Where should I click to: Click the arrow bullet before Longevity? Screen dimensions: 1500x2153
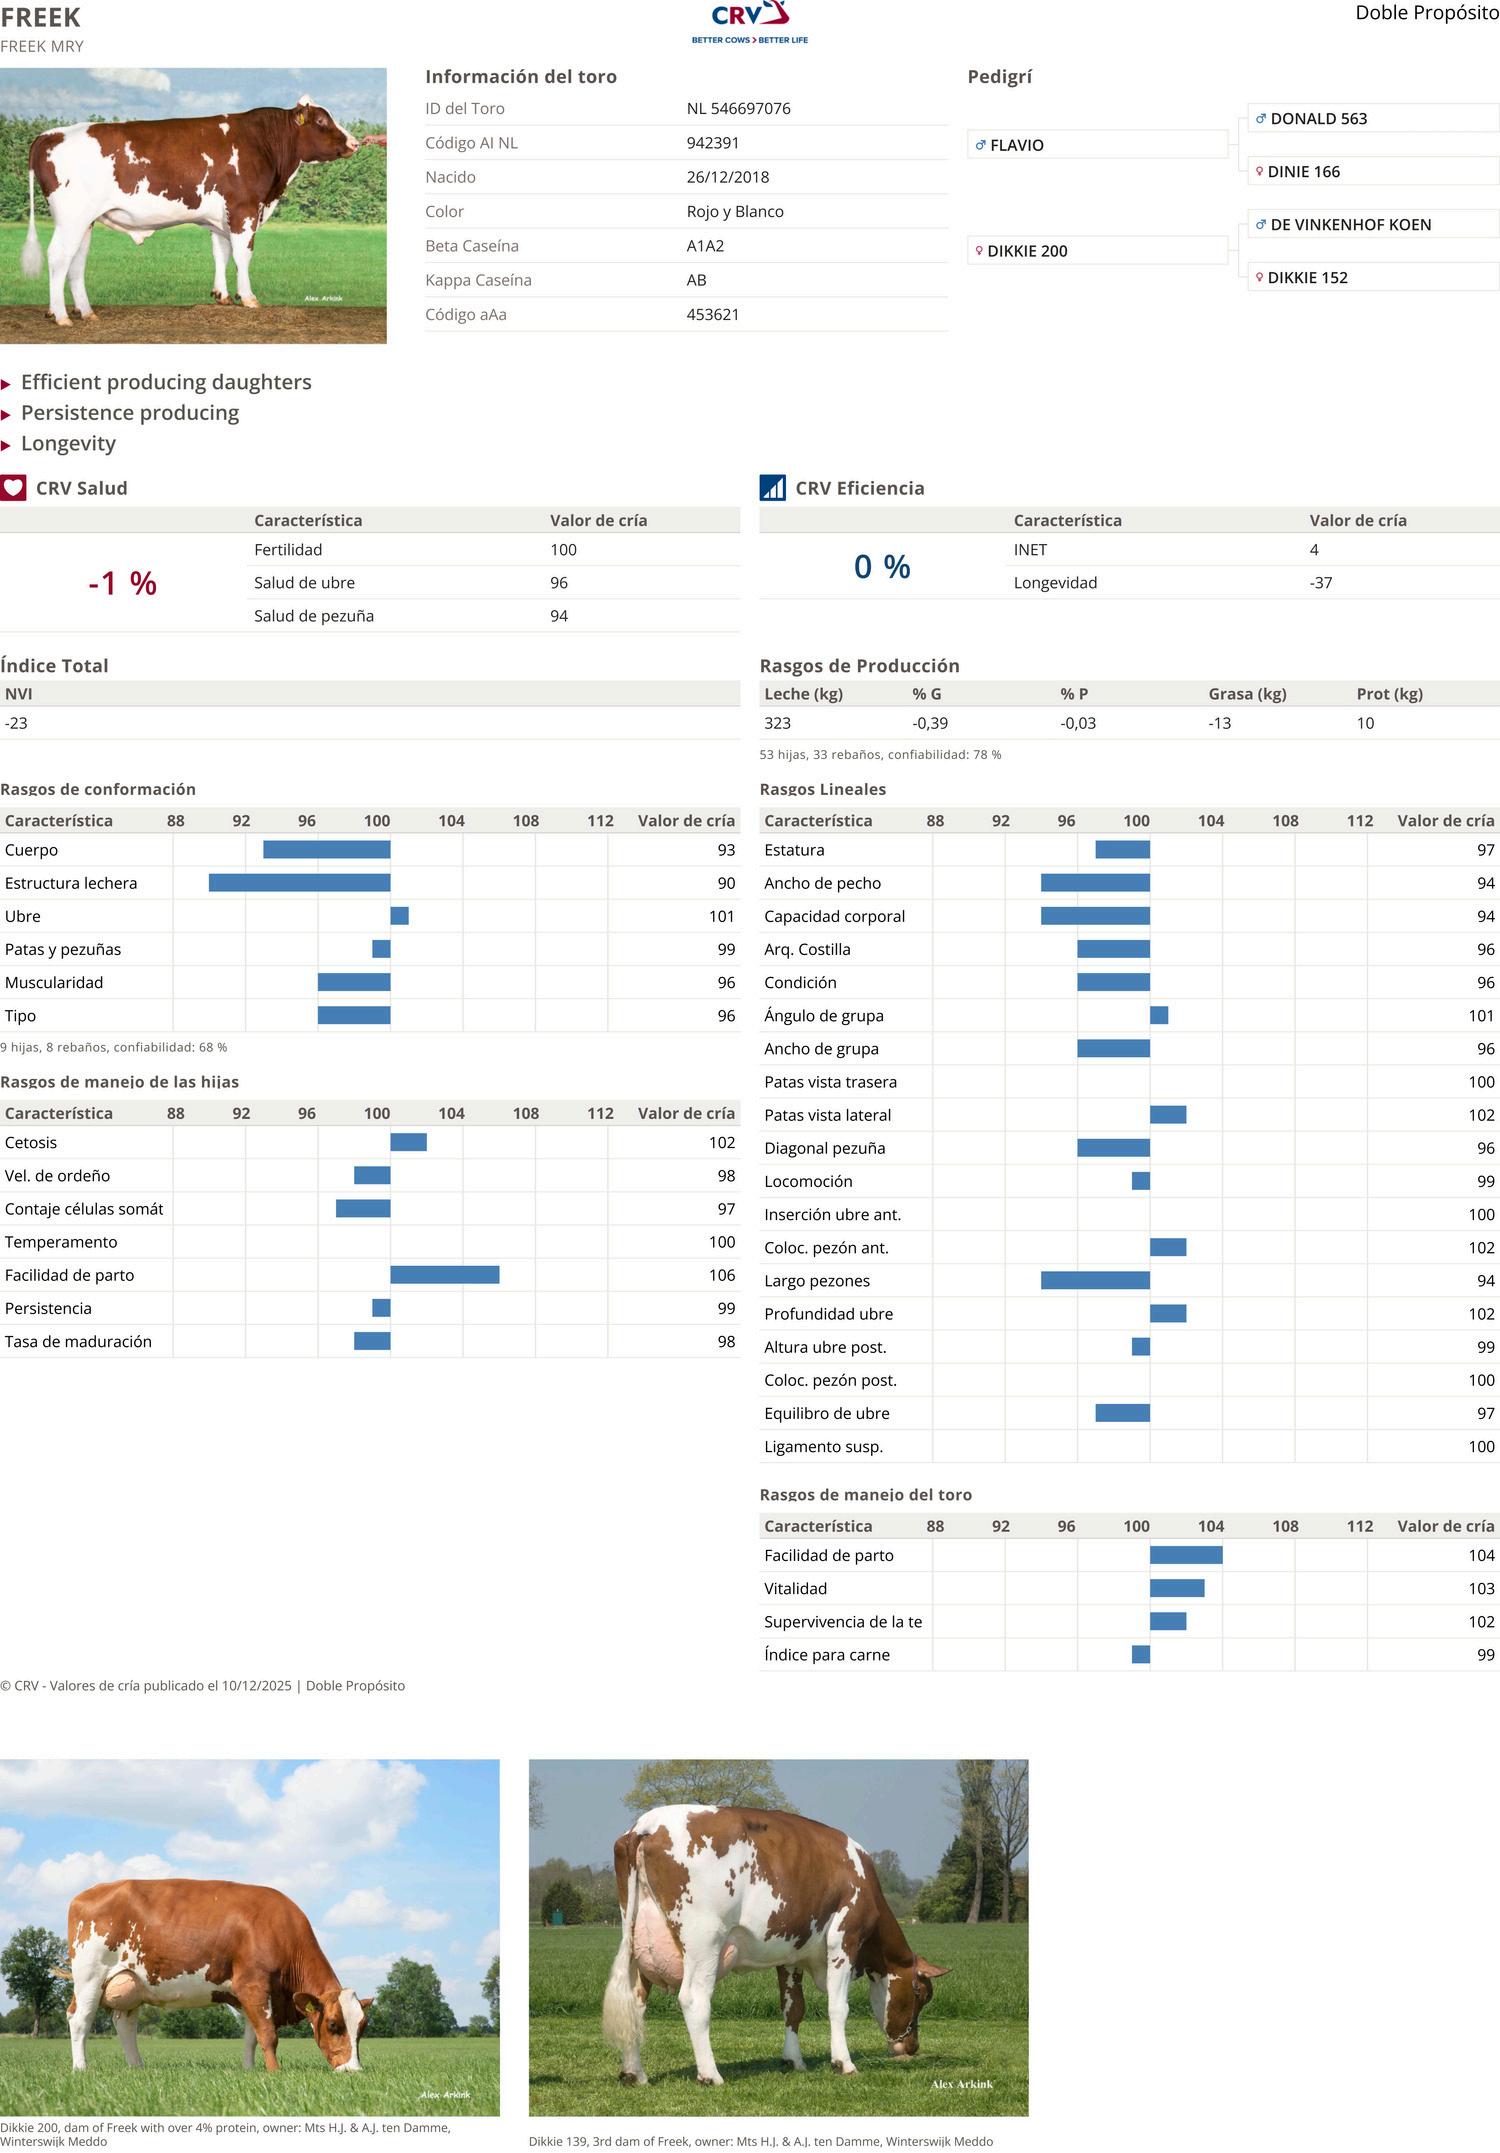[x=6, y=445]
